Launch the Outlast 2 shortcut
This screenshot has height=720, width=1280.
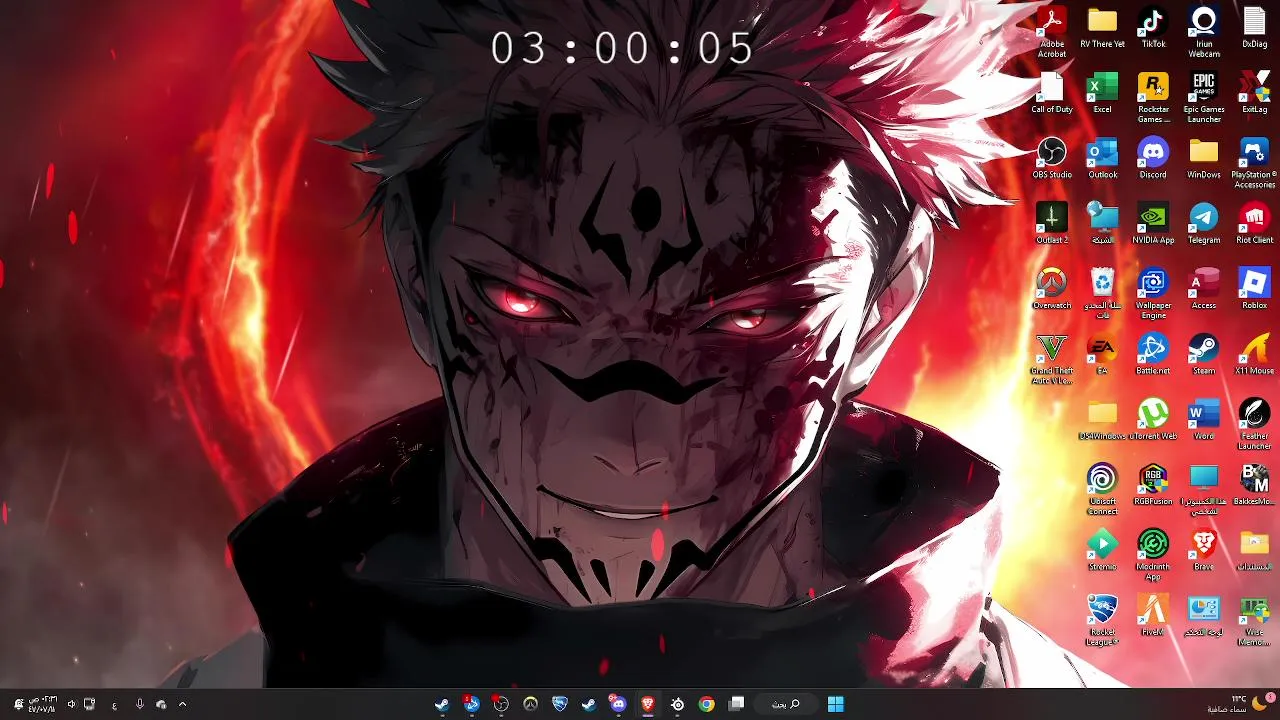(x=1052, y=223)
